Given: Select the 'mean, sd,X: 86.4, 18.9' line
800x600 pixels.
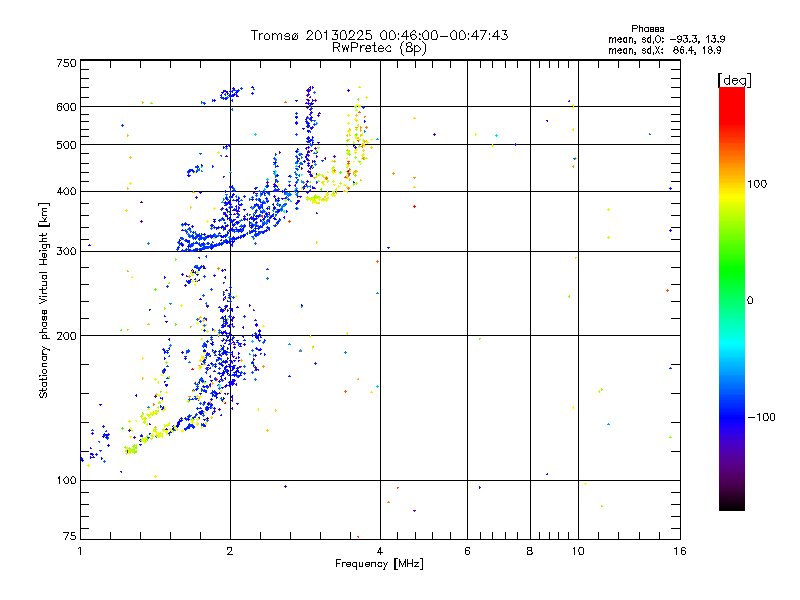Looking at the screenshot, I should [x=665, y=50].
